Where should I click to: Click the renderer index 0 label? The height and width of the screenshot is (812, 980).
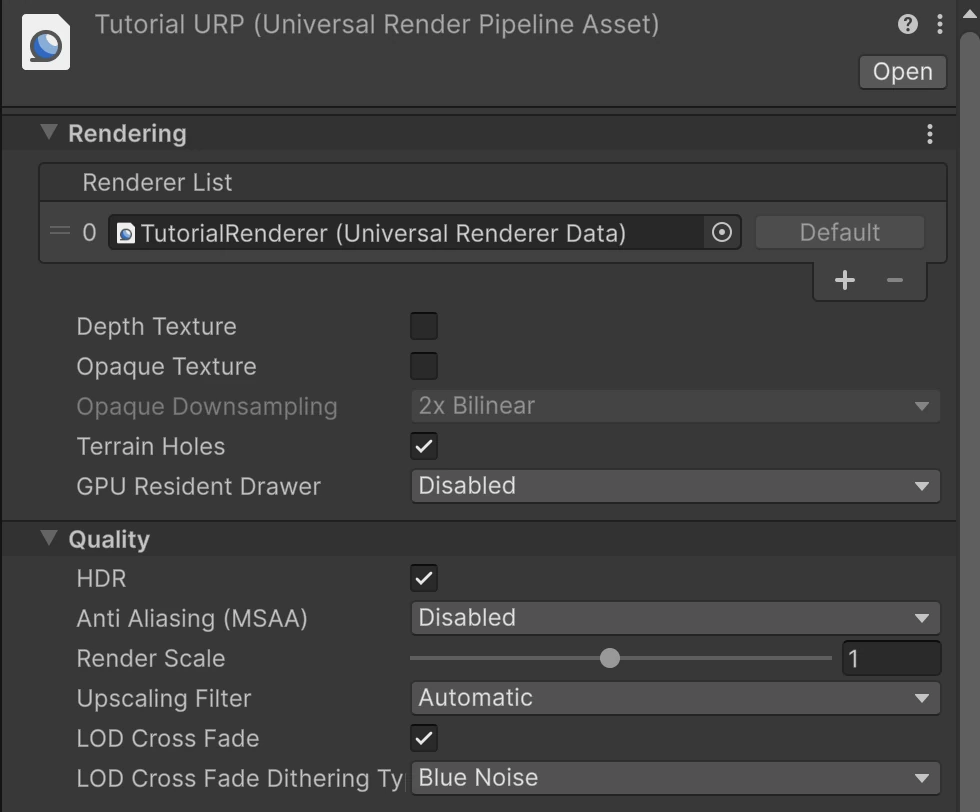pyautogui.click(x=89, y=233)
